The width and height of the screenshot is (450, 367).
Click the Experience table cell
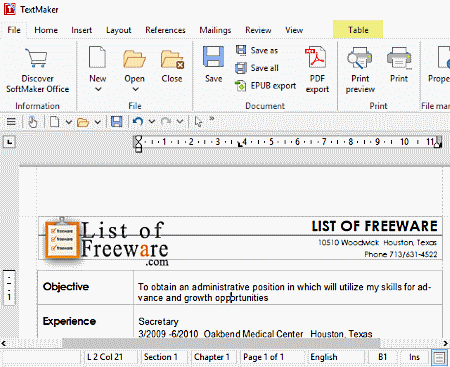pyautogui.click(x=86, y=321)
